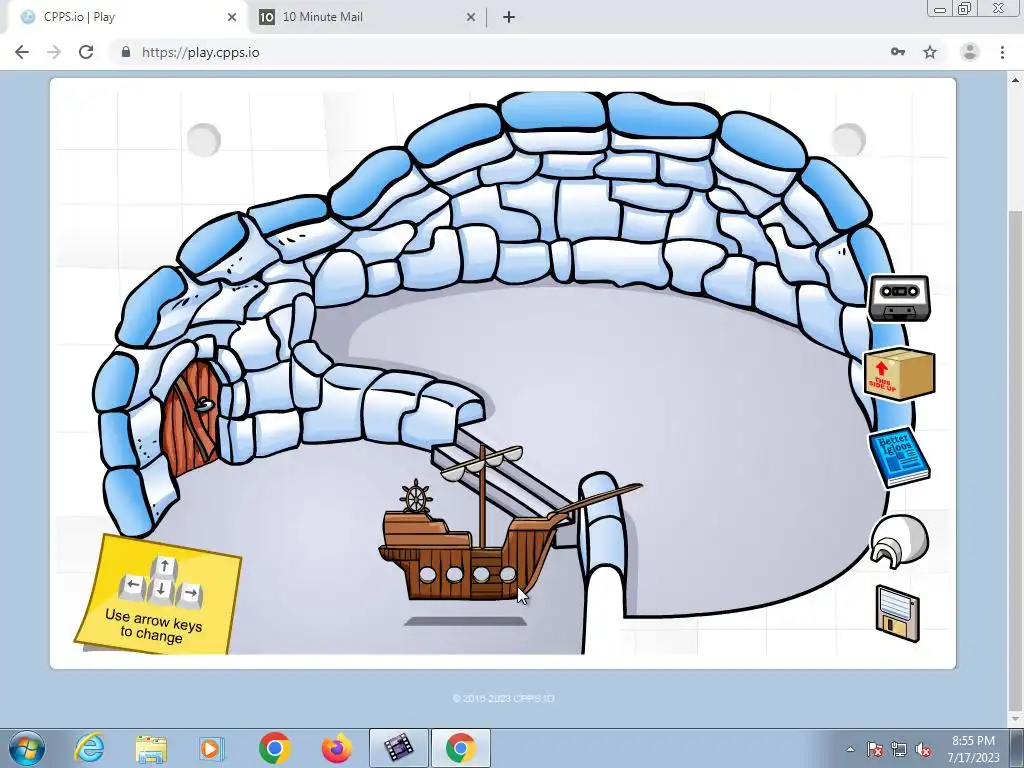Click the scrollbar up arrow
Image resolution: width=1024 pixels, height=768 pixels.
pyautogui.click(x=1016, y=79)
